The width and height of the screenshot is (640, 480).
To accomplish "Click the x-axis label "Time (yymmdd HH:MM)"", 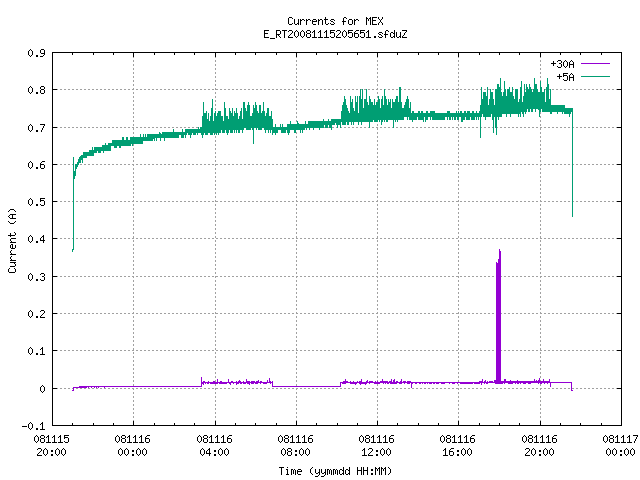I will 335,471.
